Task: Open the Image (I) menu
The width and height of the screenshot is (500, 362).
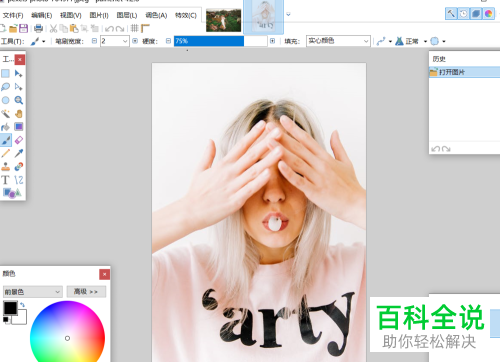Action: click(x=99, y=15)
